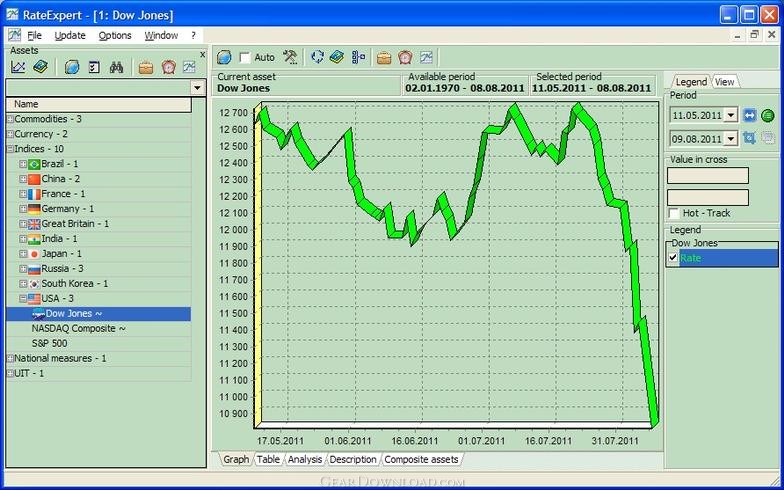Click the briefcase icon in chart toolbar
Screen dimensions: 784x490
click(384, 57)
